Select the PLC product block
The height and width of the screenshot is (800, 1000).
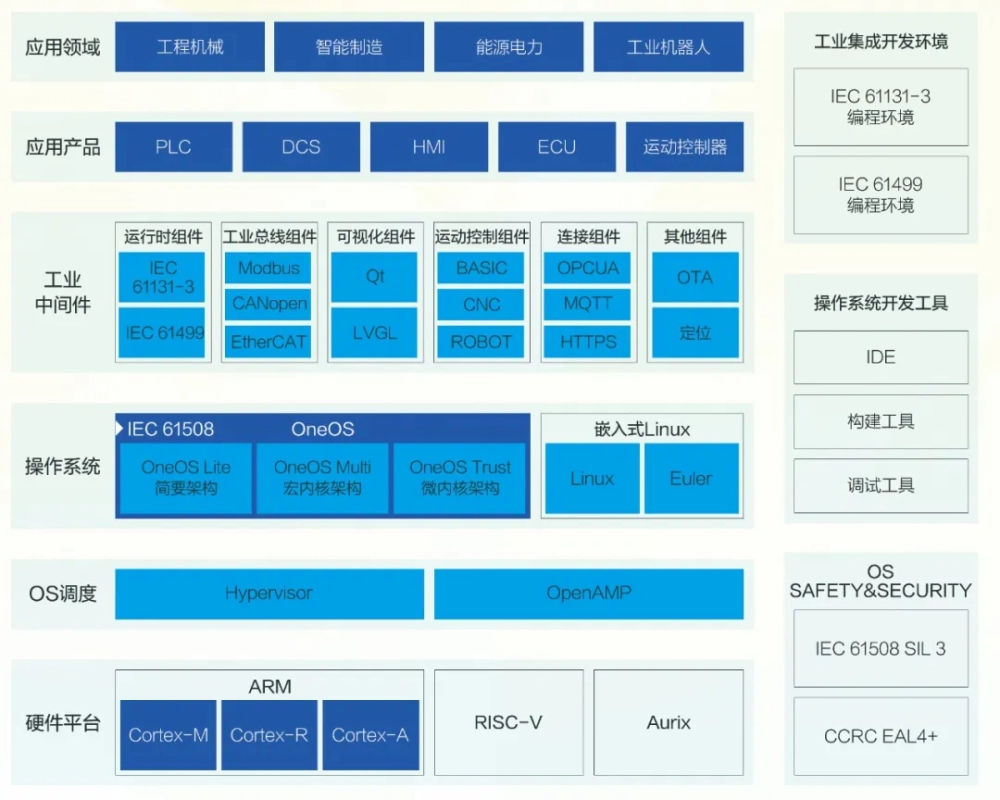(173, 147)
